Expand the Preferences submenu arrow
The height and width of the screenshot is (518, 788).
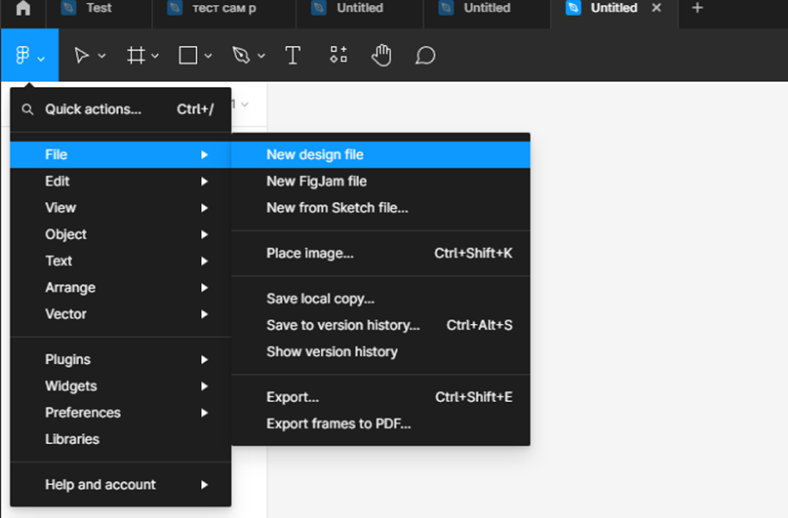[204, 413]
